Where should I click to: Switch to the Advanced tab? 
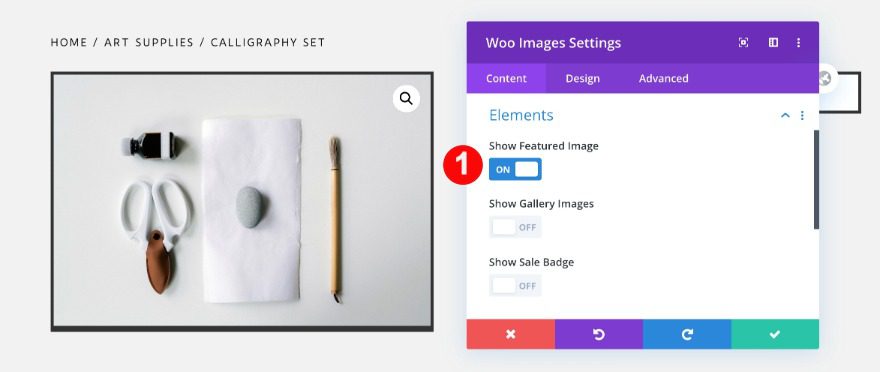tap(663, 79)
